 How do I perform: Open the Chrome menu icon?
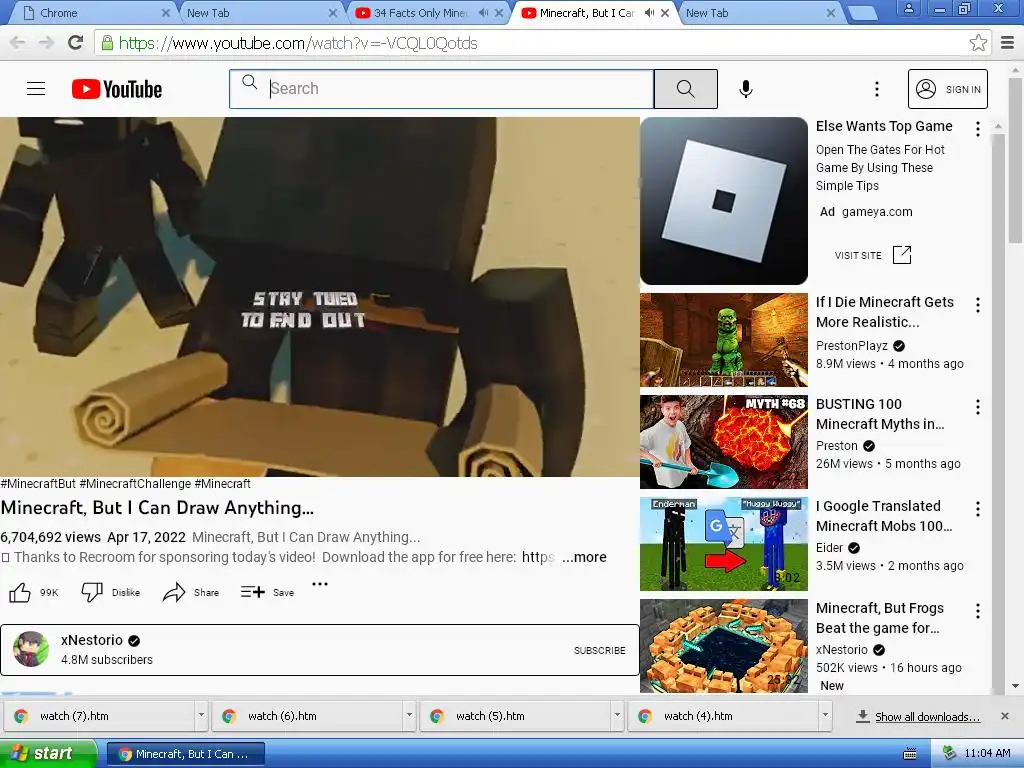click(x=1008, y=43)
